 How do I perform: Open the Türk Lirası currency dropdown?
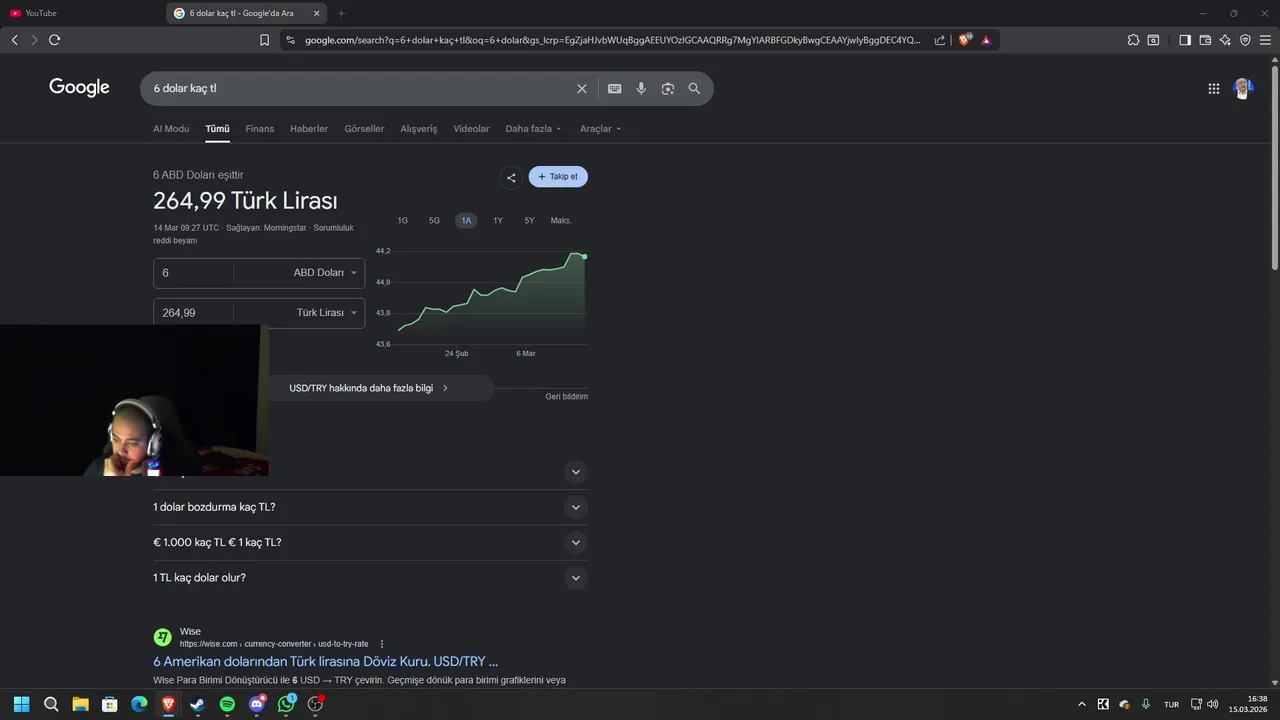click(326, 313)
